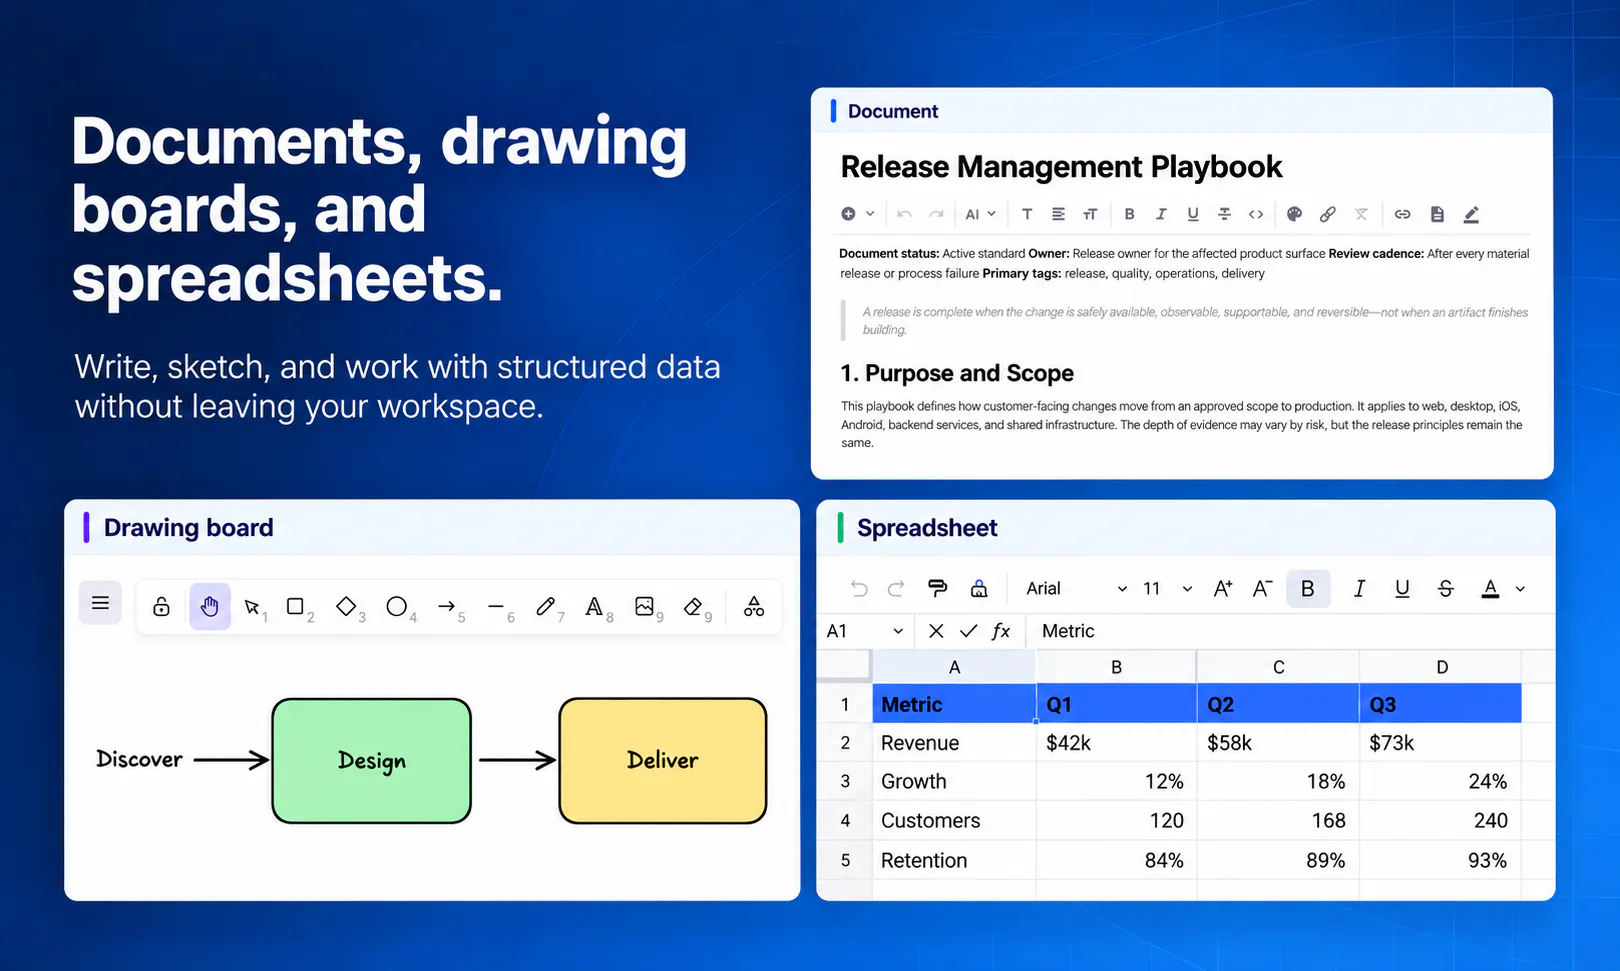
Task: Pick the straight line tool
Action: click(495, 606)
